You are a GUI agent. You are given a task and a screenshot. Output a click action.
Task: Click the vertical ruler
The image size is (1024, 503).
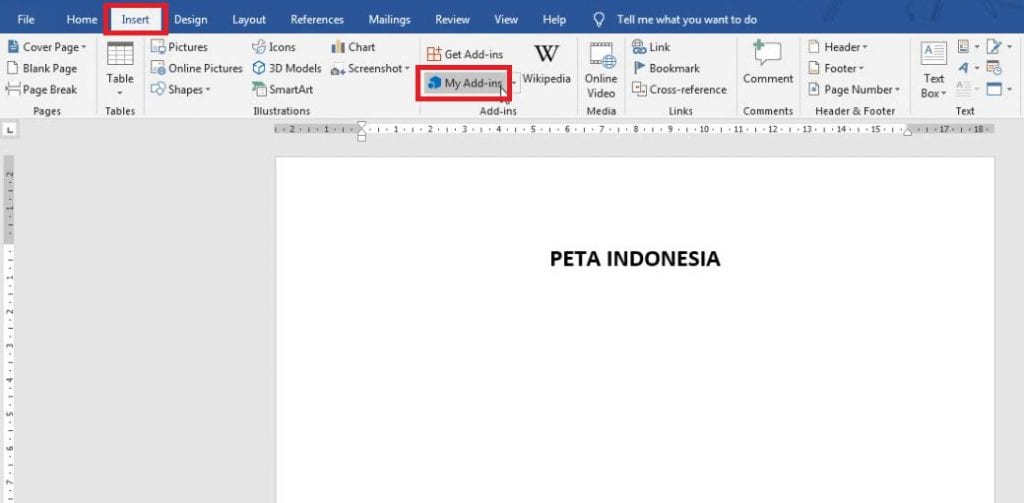click(x=9, y=330)
